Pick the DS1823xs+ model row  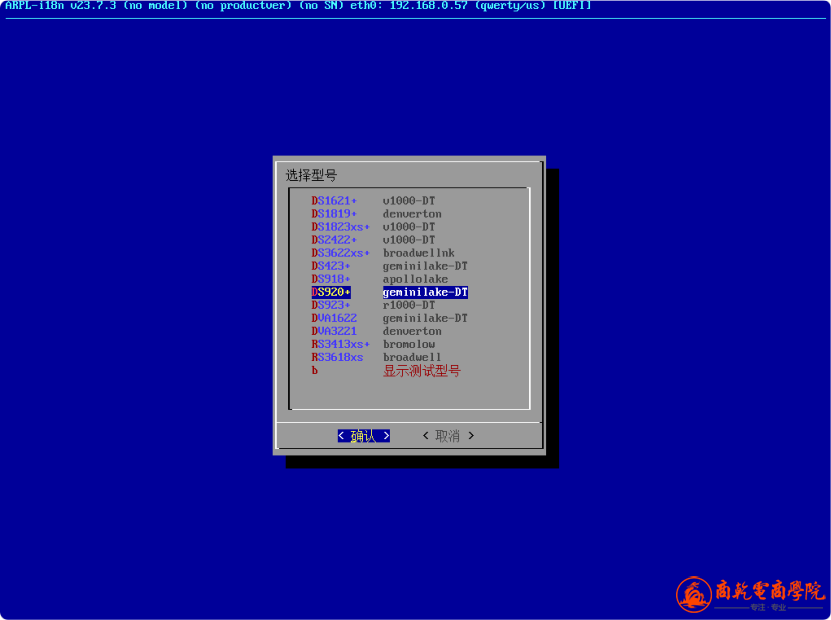373,227
